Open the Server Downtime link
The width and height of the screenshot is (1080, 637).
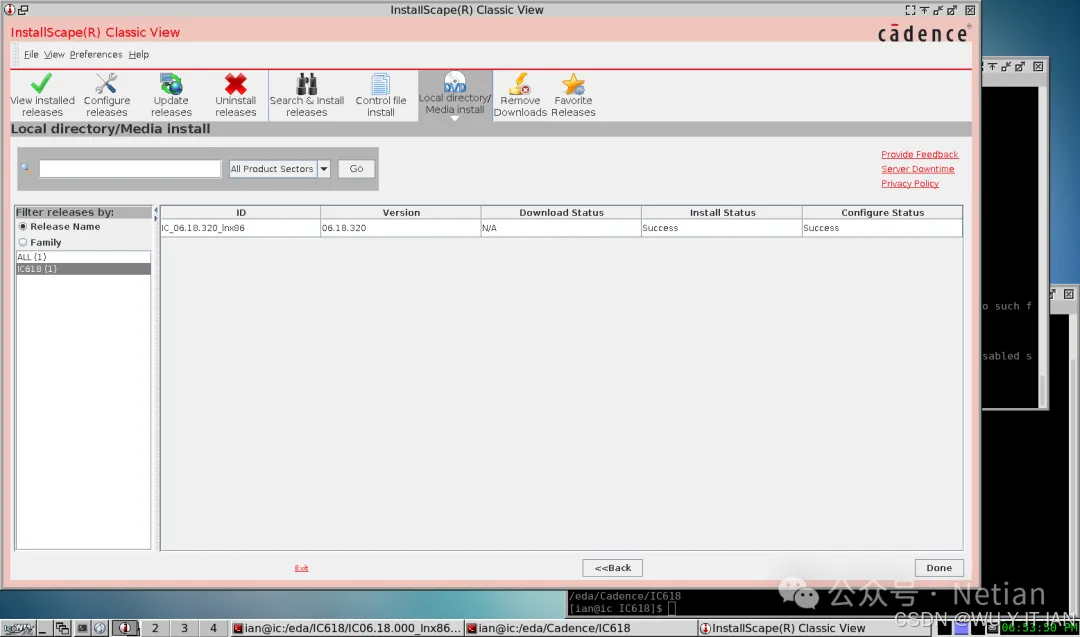point(917,169)
